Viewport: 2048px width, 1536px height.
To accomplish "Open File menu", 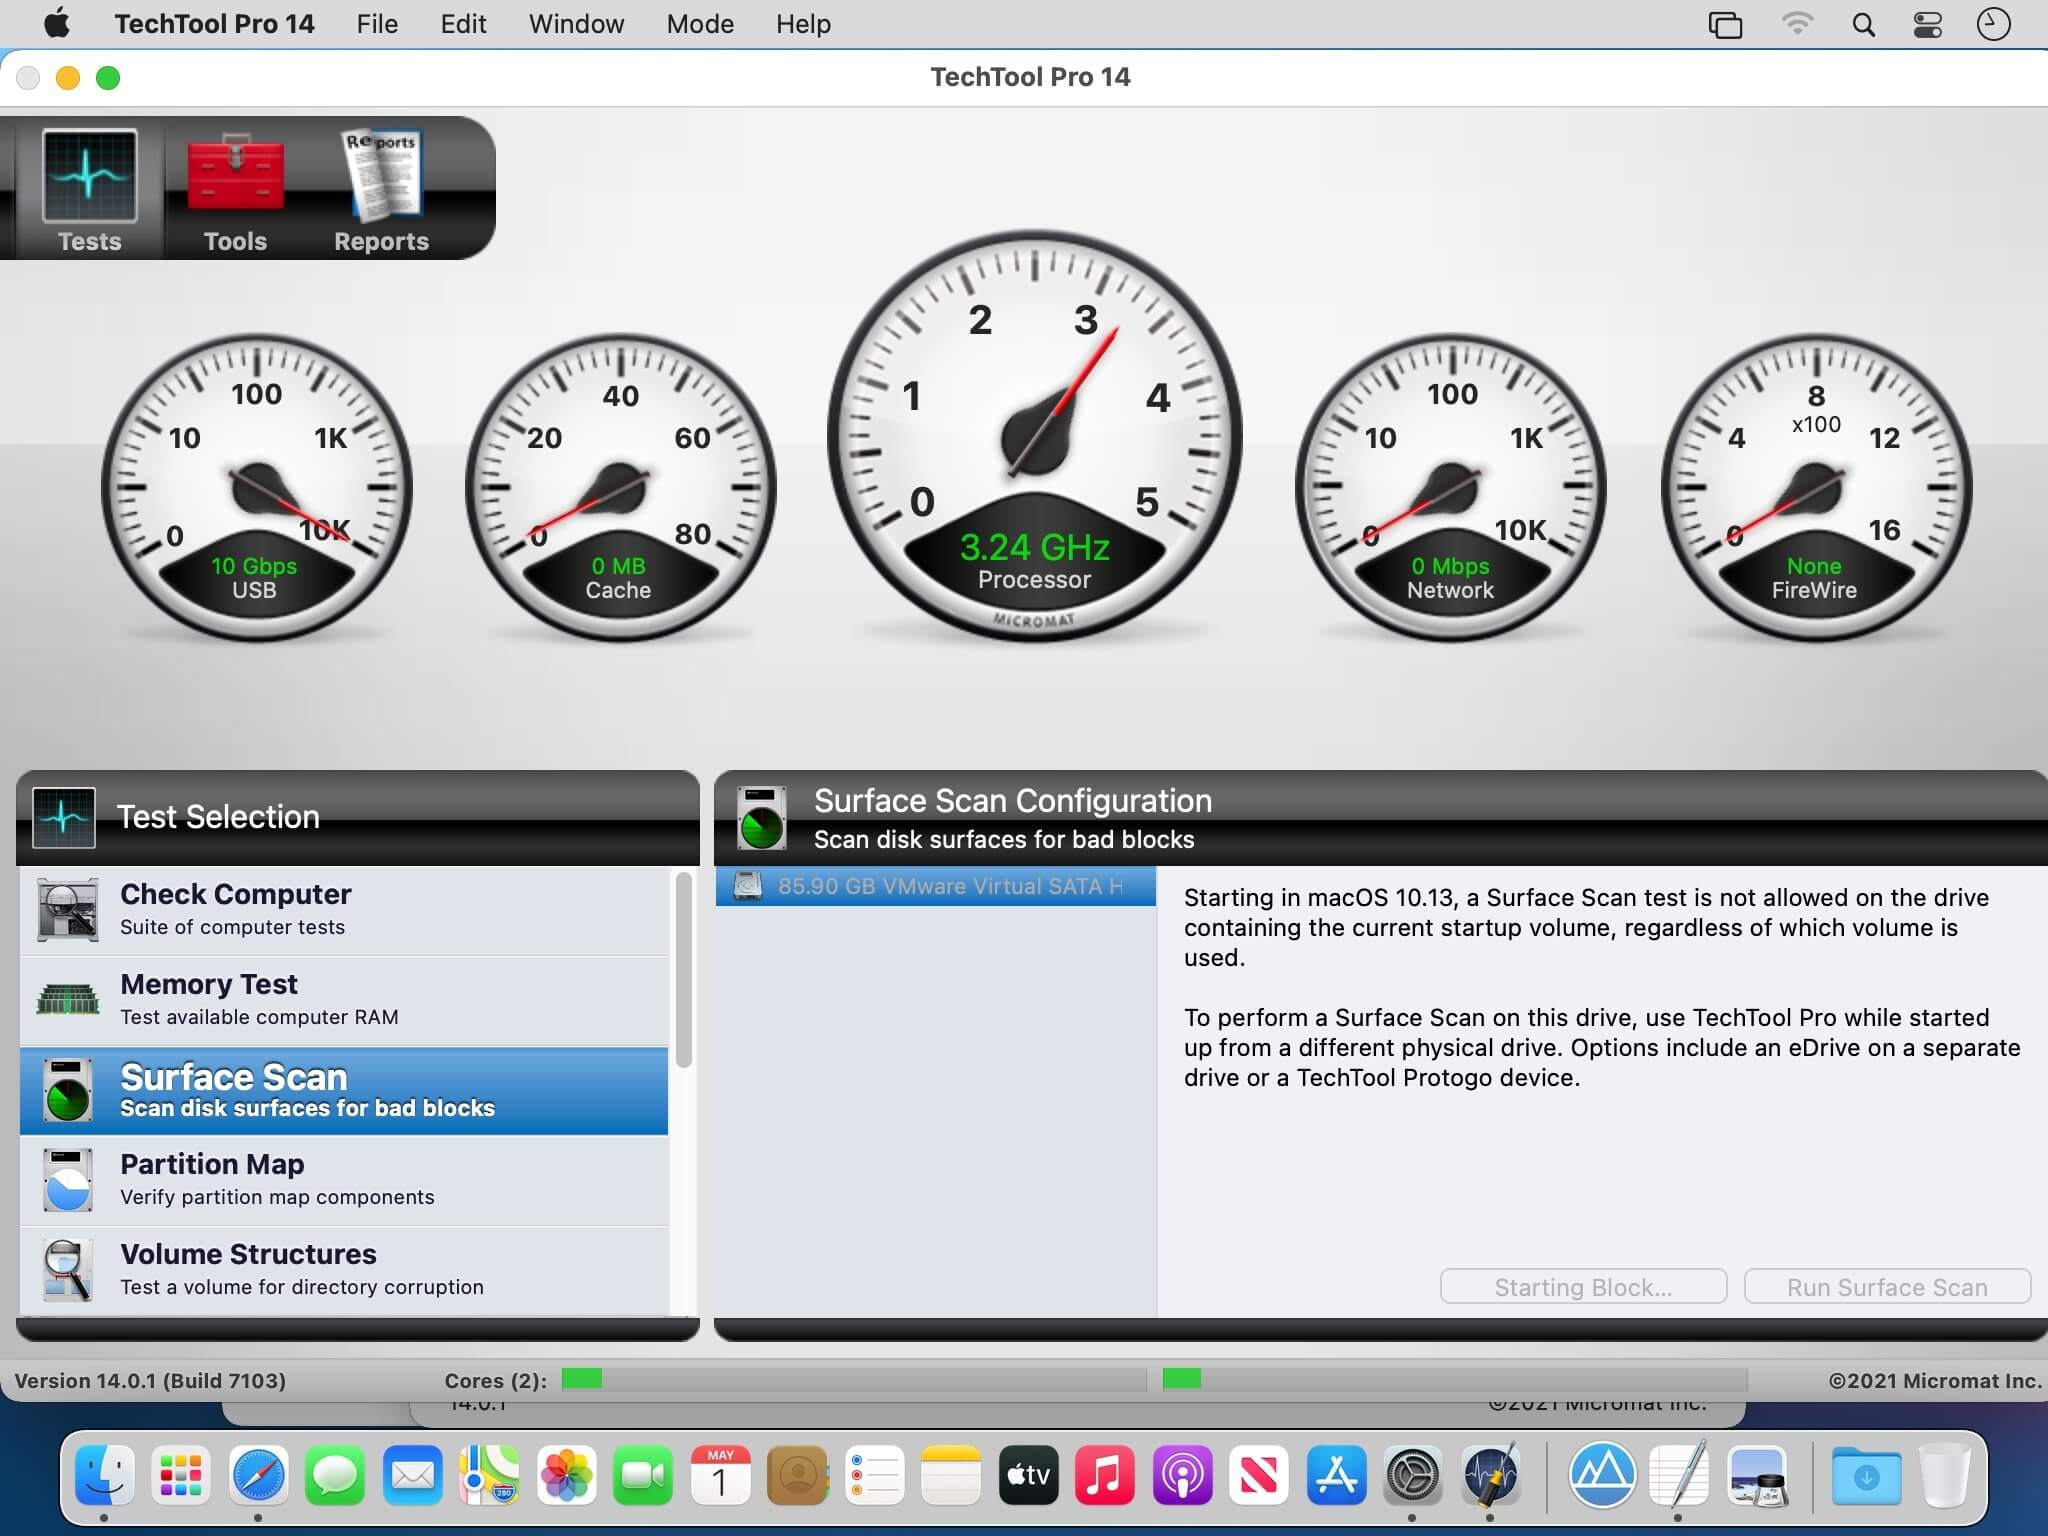I will click(x=376, y=24).
